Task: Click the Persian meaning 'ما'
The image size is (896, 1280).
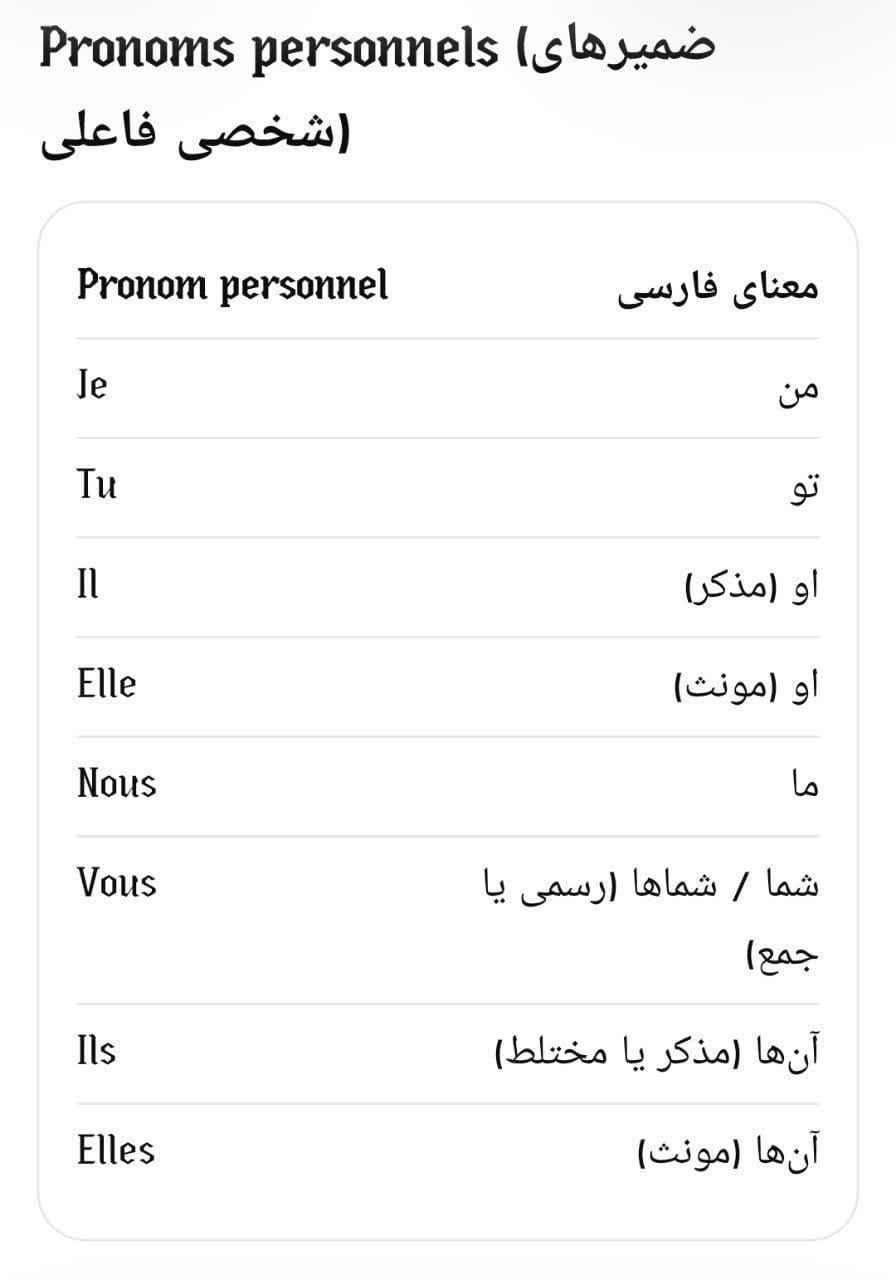Action: [x=805, y=787]
